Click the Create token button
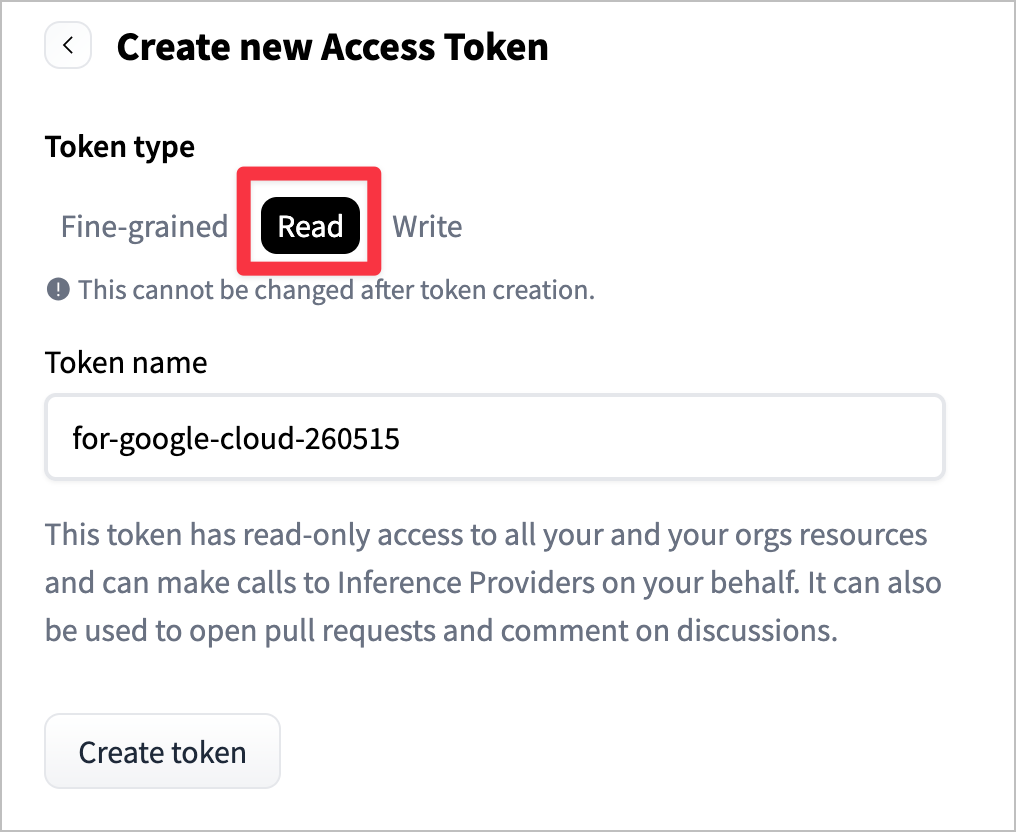 pyautogui.click(x=162, y=752)
